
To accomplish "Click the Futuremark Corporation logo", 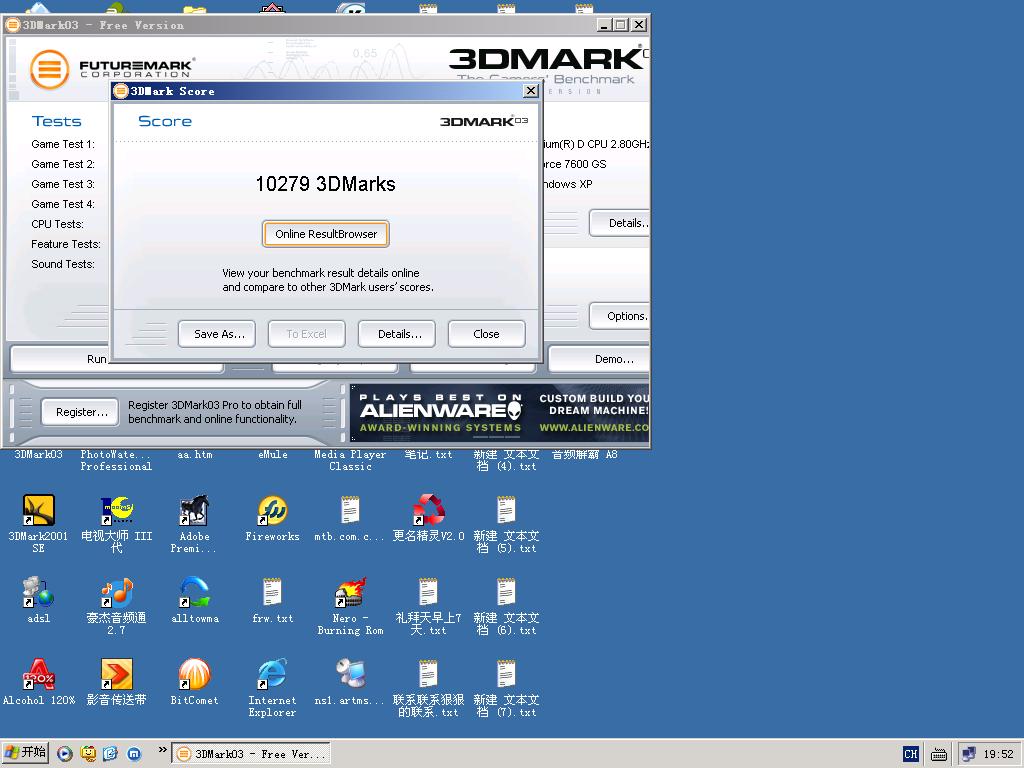I will pos(112,69).
